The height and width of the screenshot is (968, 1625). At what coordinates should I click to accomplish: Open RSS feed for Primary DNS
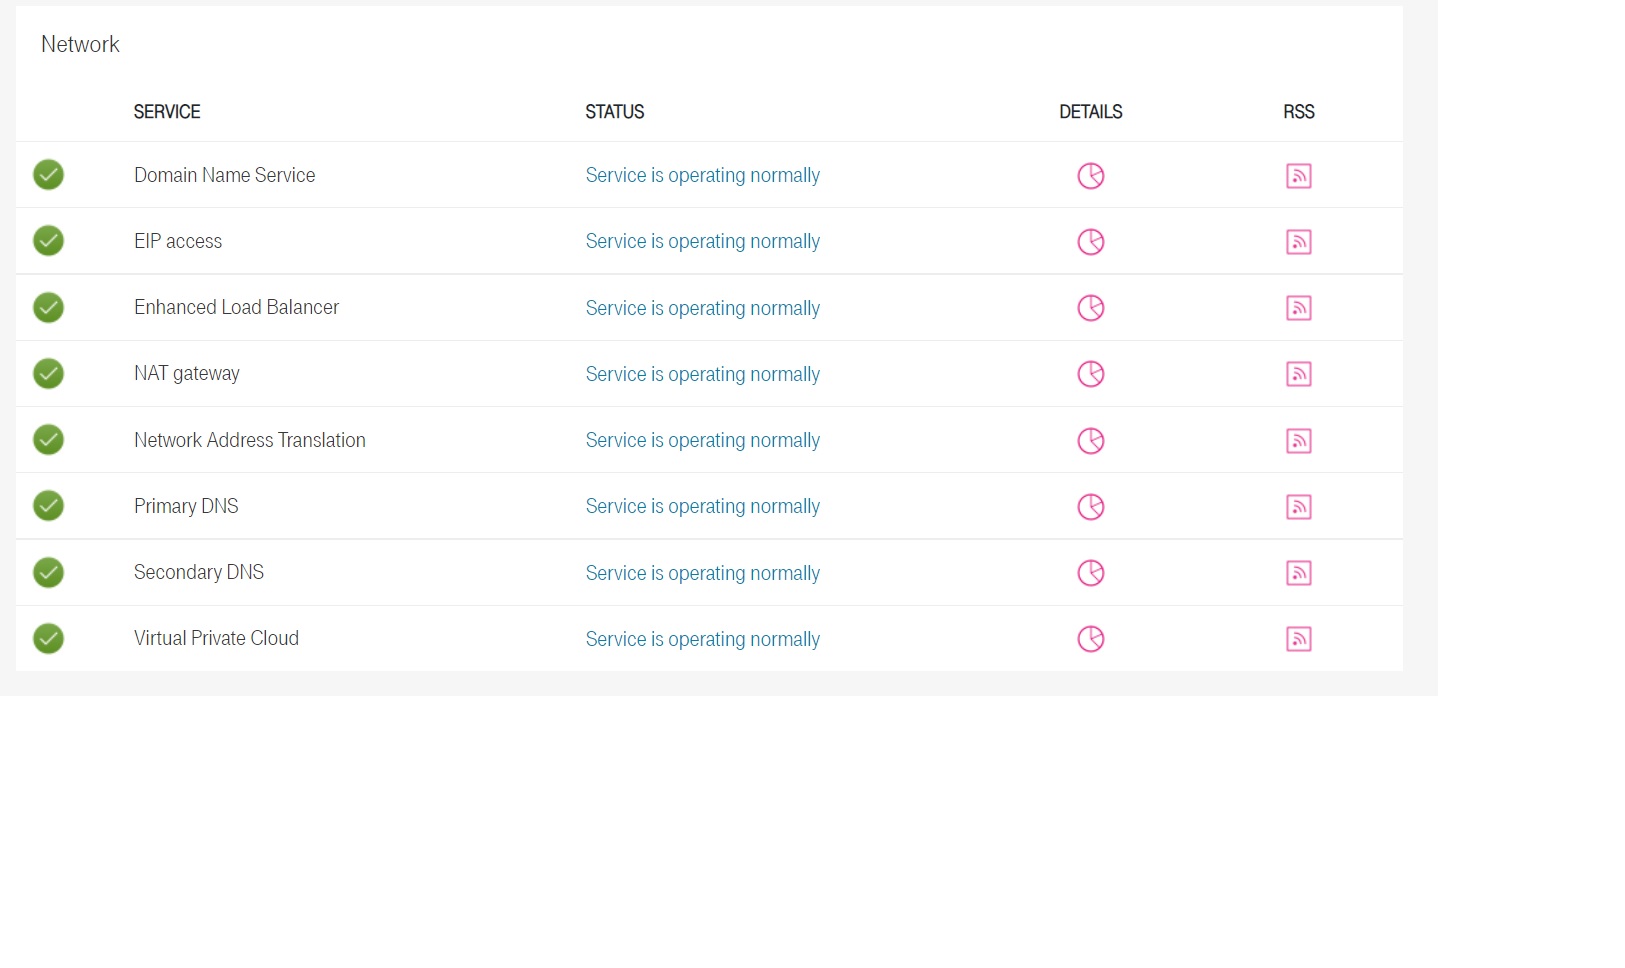1299,507
